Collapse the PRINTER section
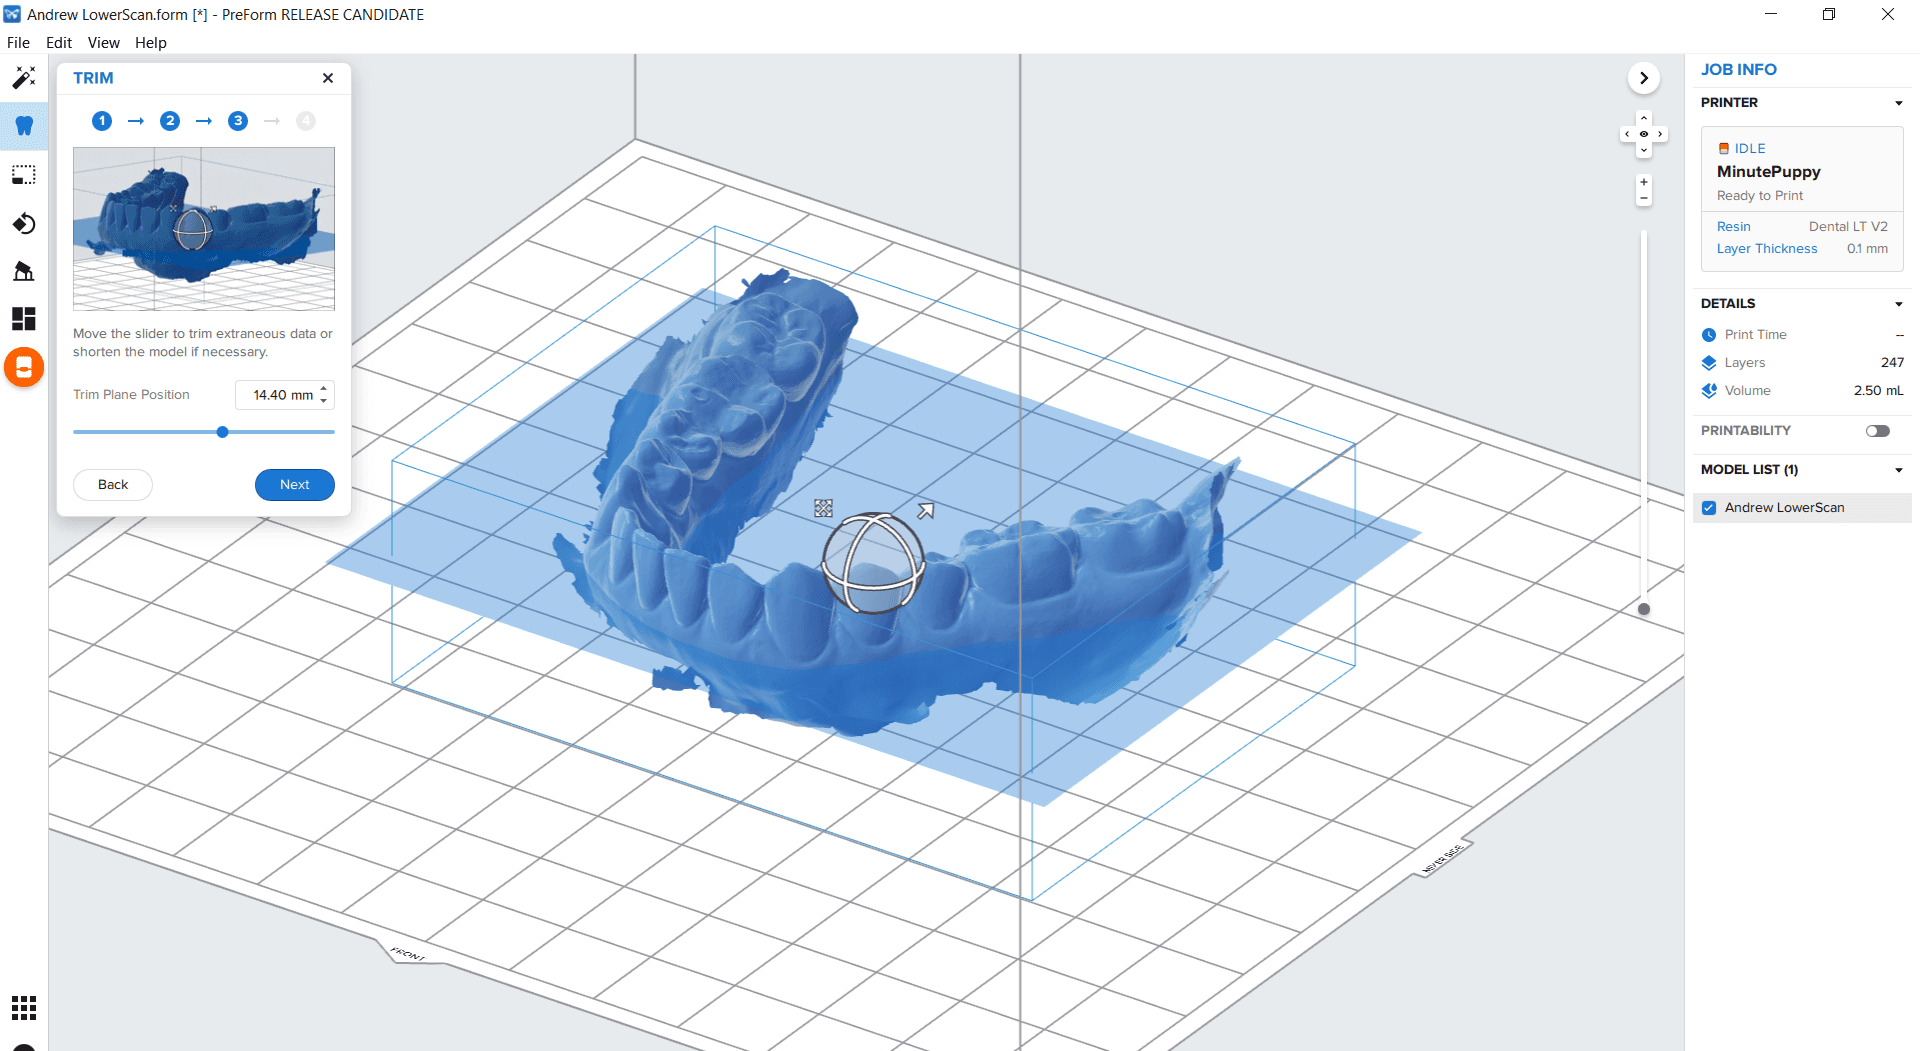The height and width of the screenshot is (1051, 1920). pyautogui.click(x=1898, y=102)
